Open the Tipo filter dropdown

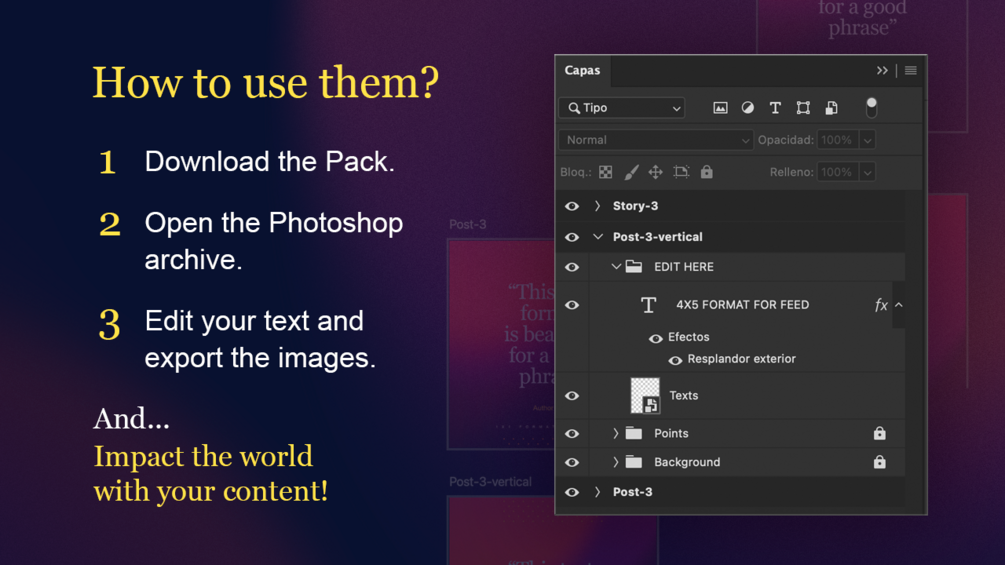pyautogui.click(x=622, y=108)
